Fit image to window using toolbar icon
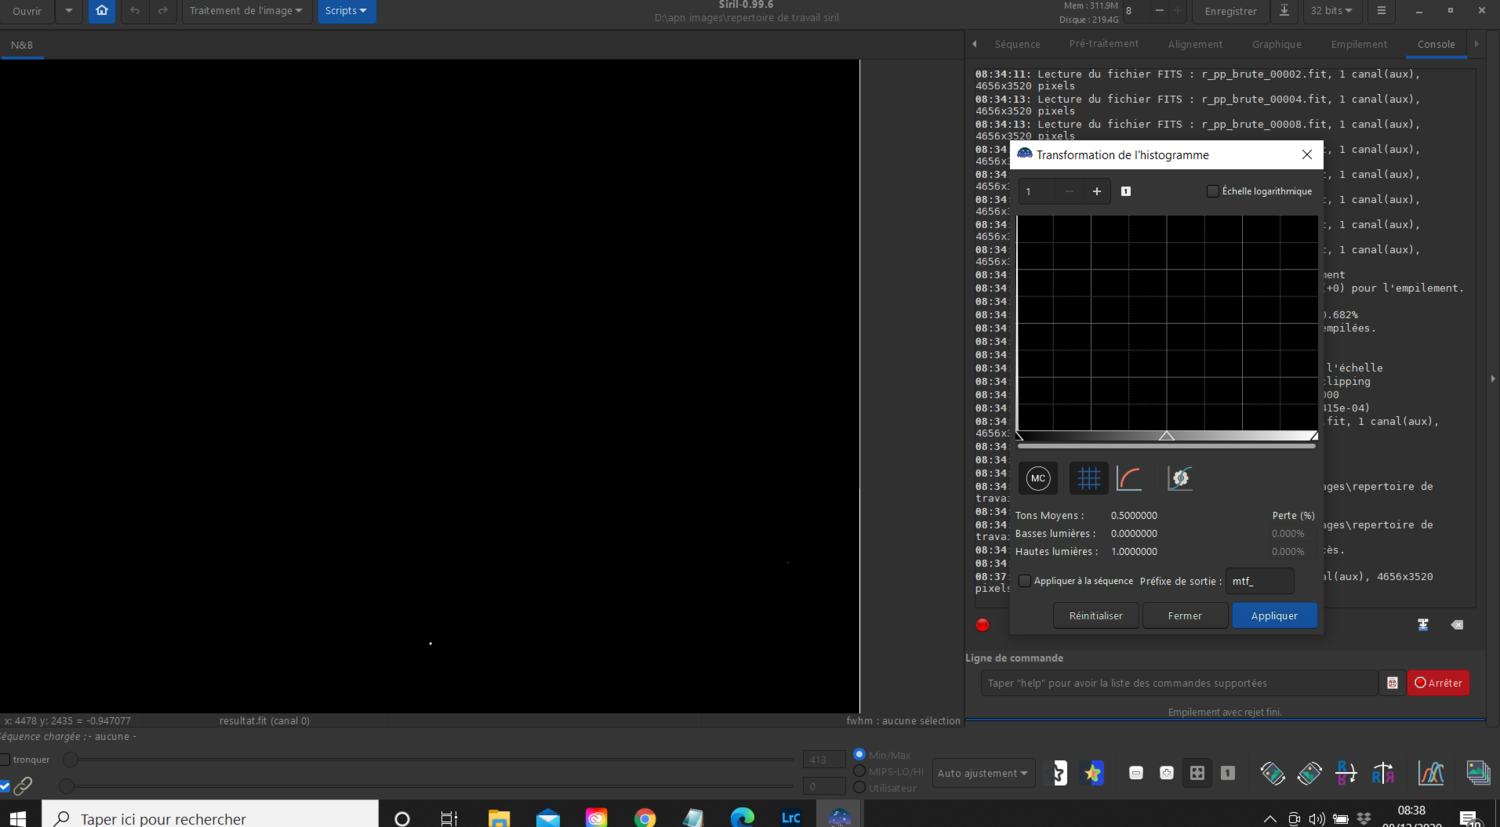Viewport: 1500px width, 827px height. [1196, 773]
